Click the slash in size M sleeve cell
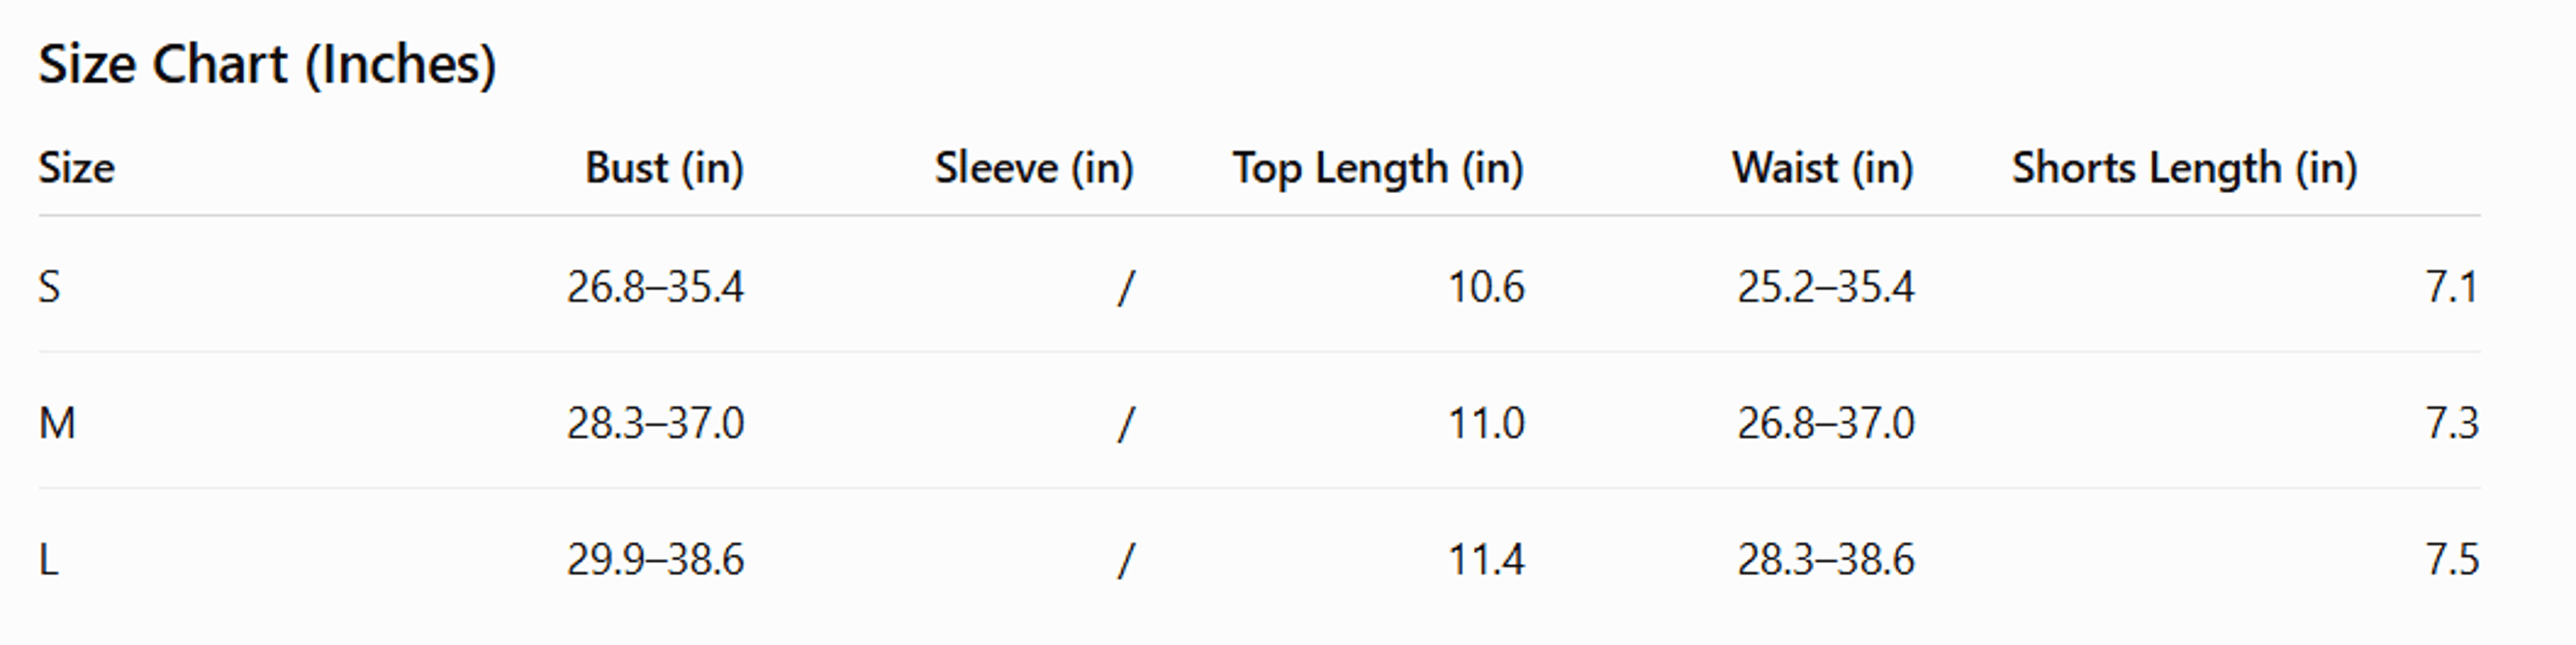 pos(1126,424)
